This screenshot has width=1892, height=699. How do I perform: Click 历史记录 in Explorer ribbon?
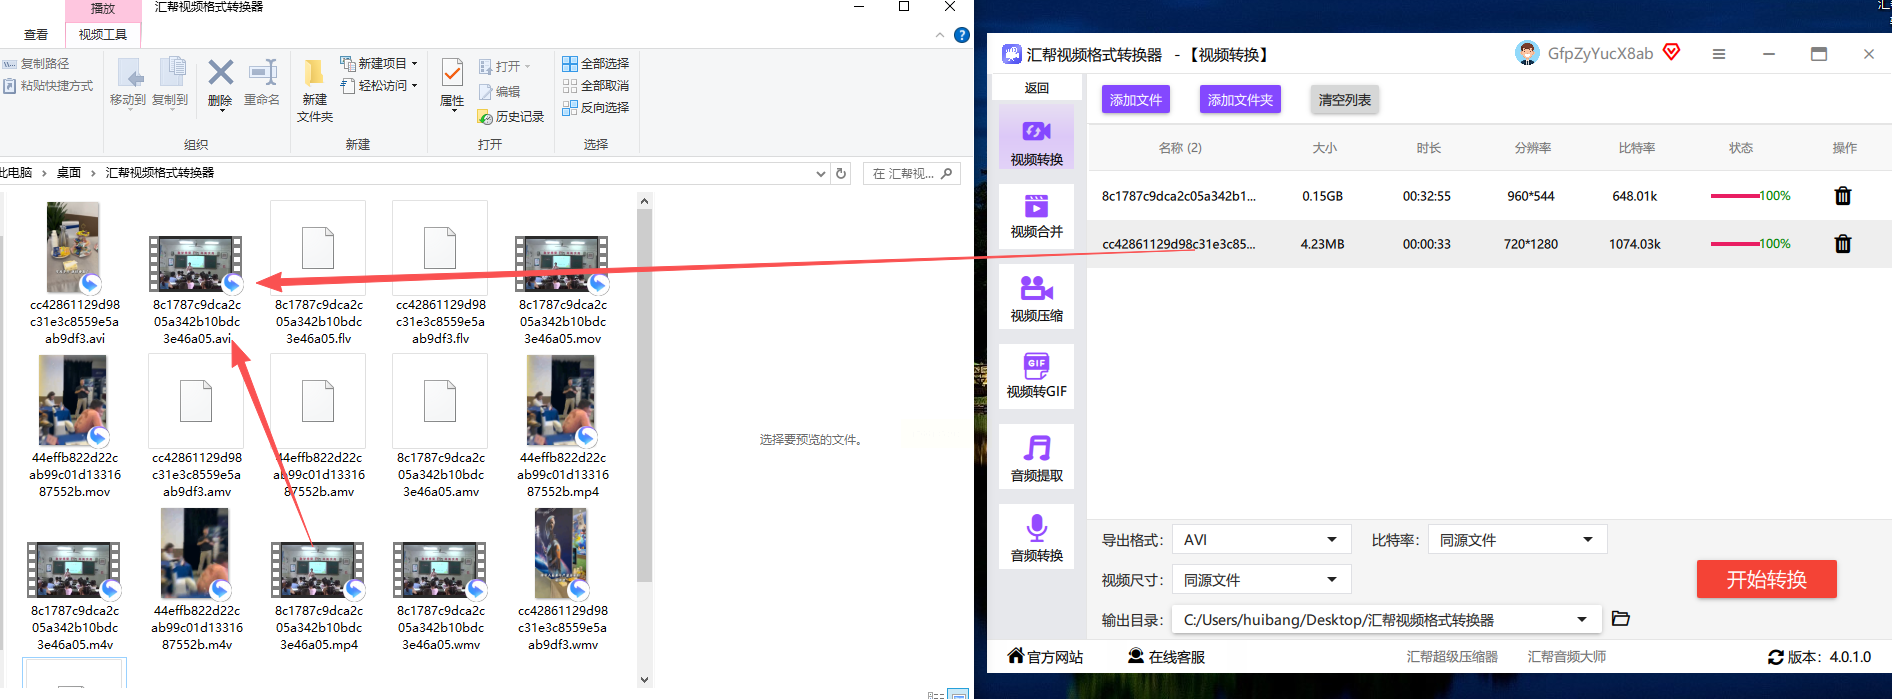511,117
